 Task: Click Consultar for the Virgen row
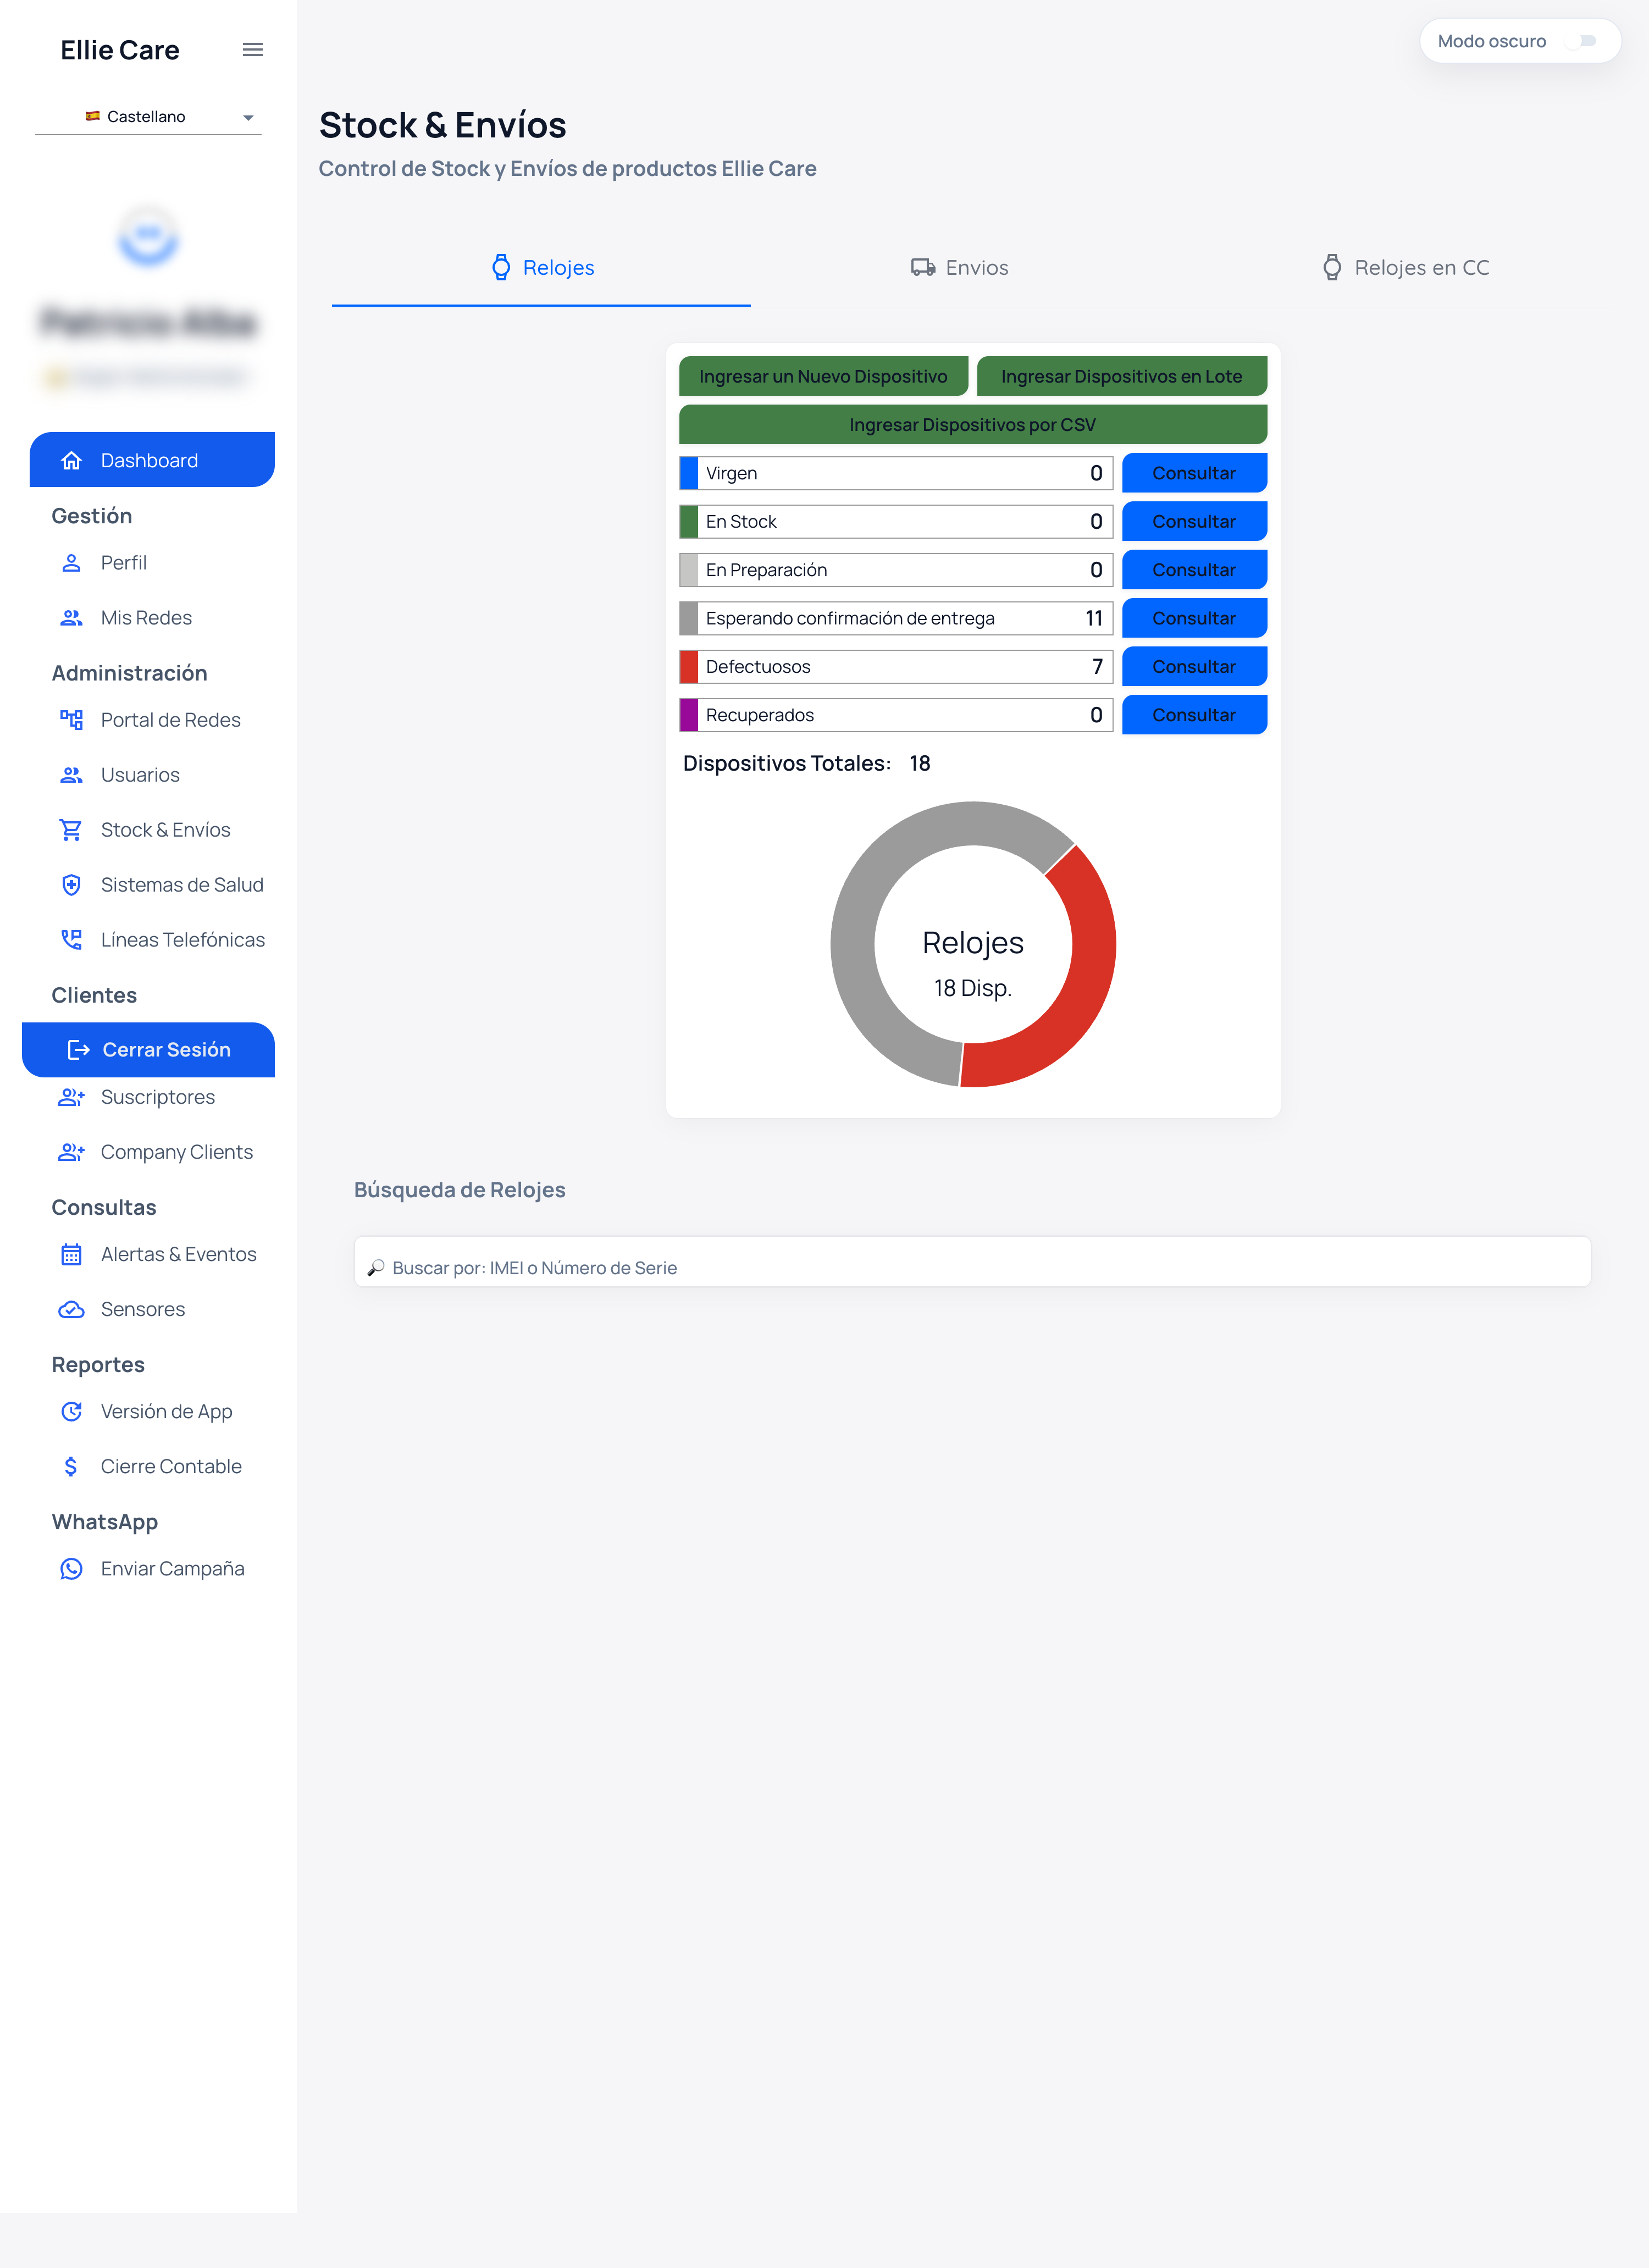(1194, 473)
